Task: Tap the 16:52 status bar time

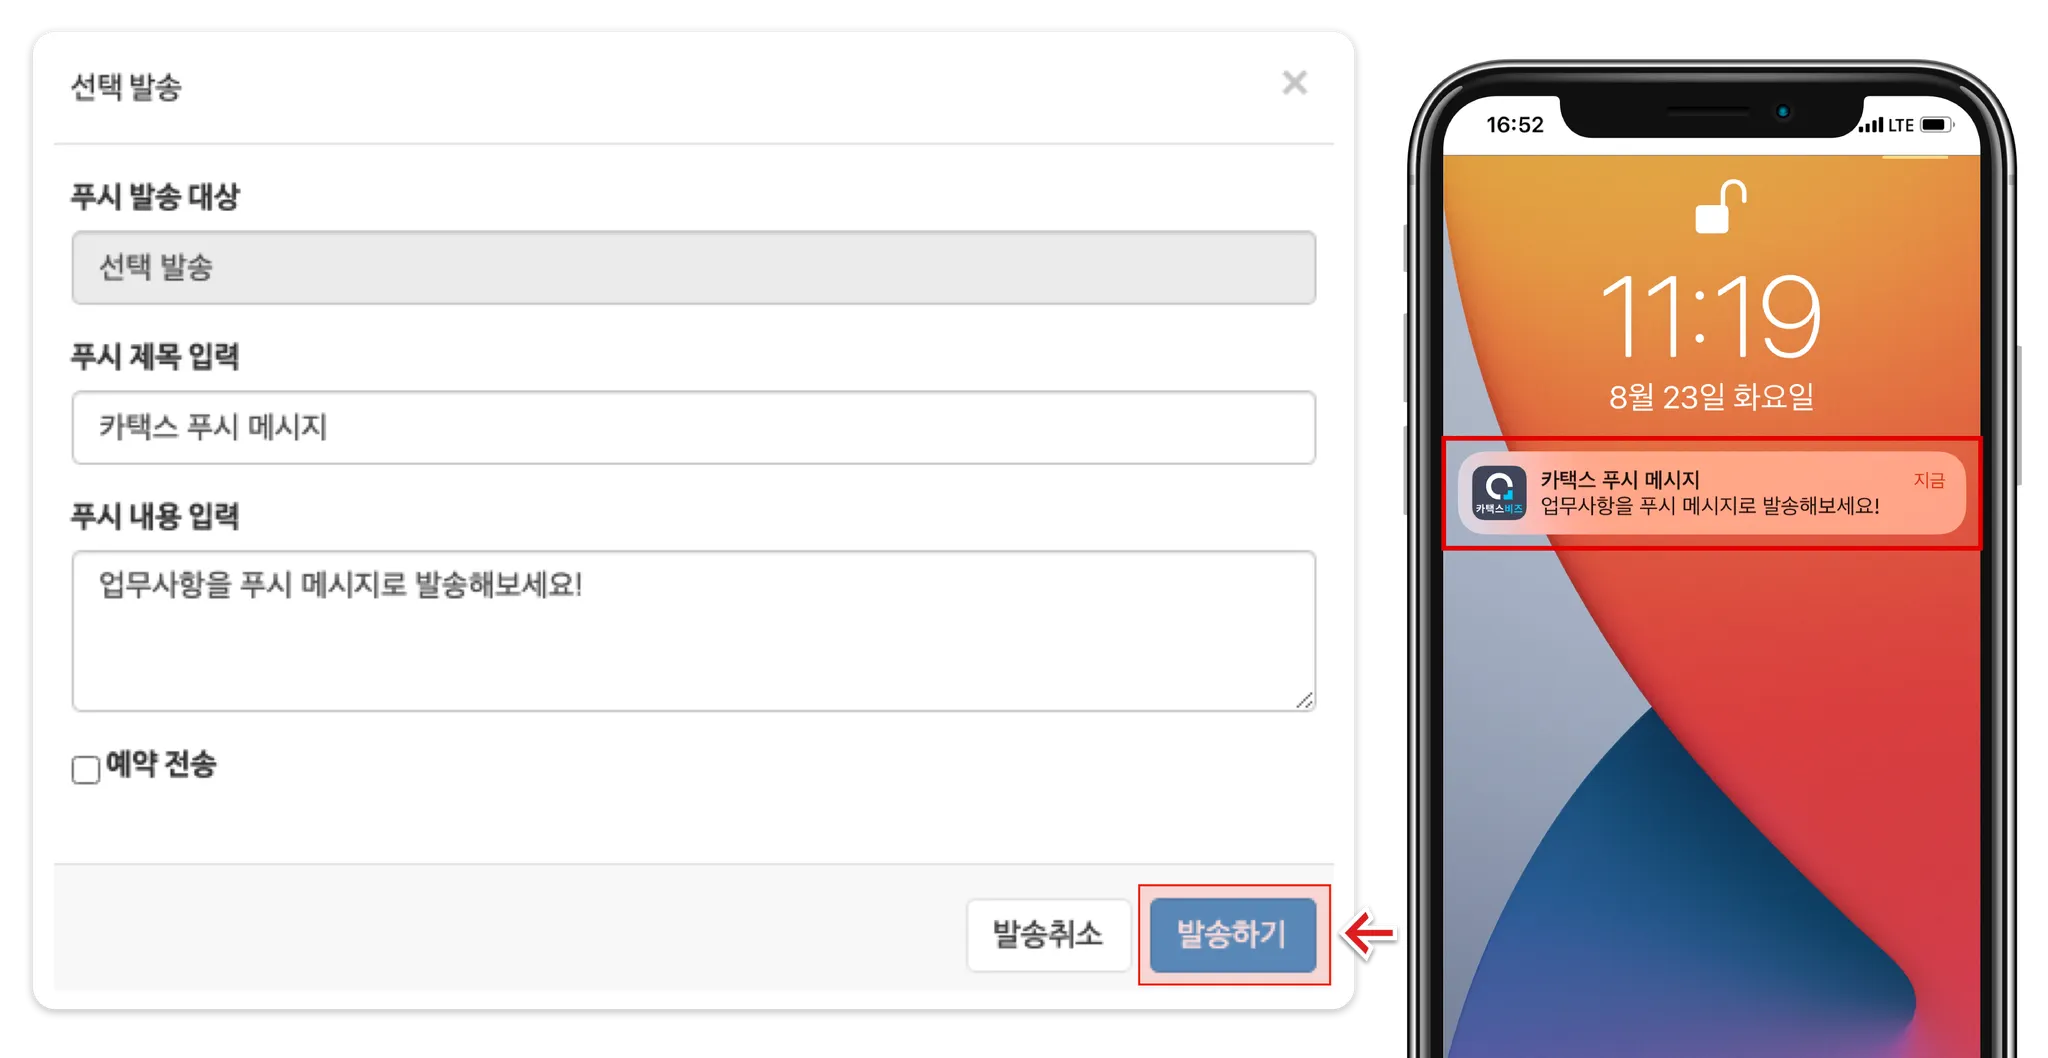Action: click(1515, 125)
